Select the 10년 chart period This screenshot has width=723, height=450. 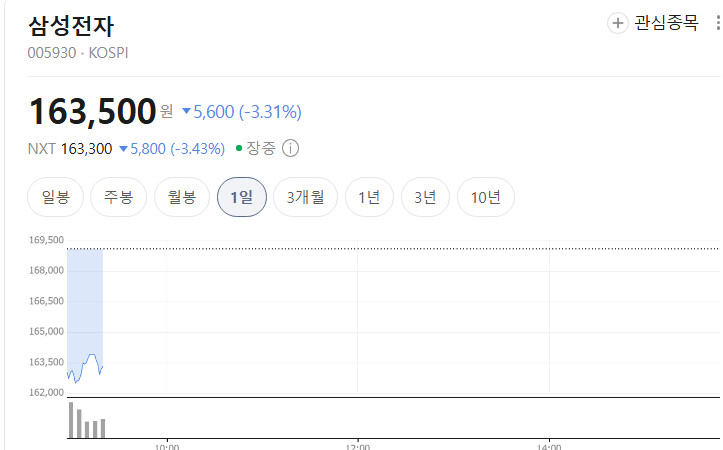486,197
